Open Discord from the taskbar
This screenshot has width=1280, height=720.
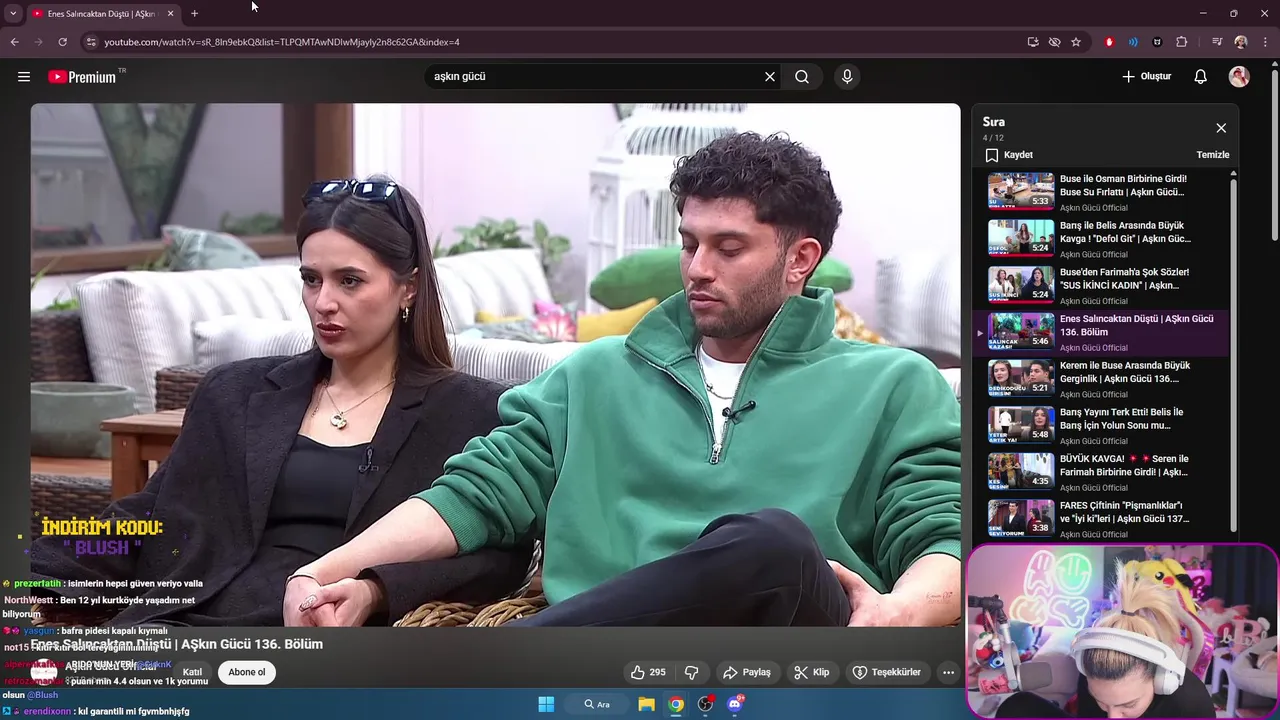(735, 704)
